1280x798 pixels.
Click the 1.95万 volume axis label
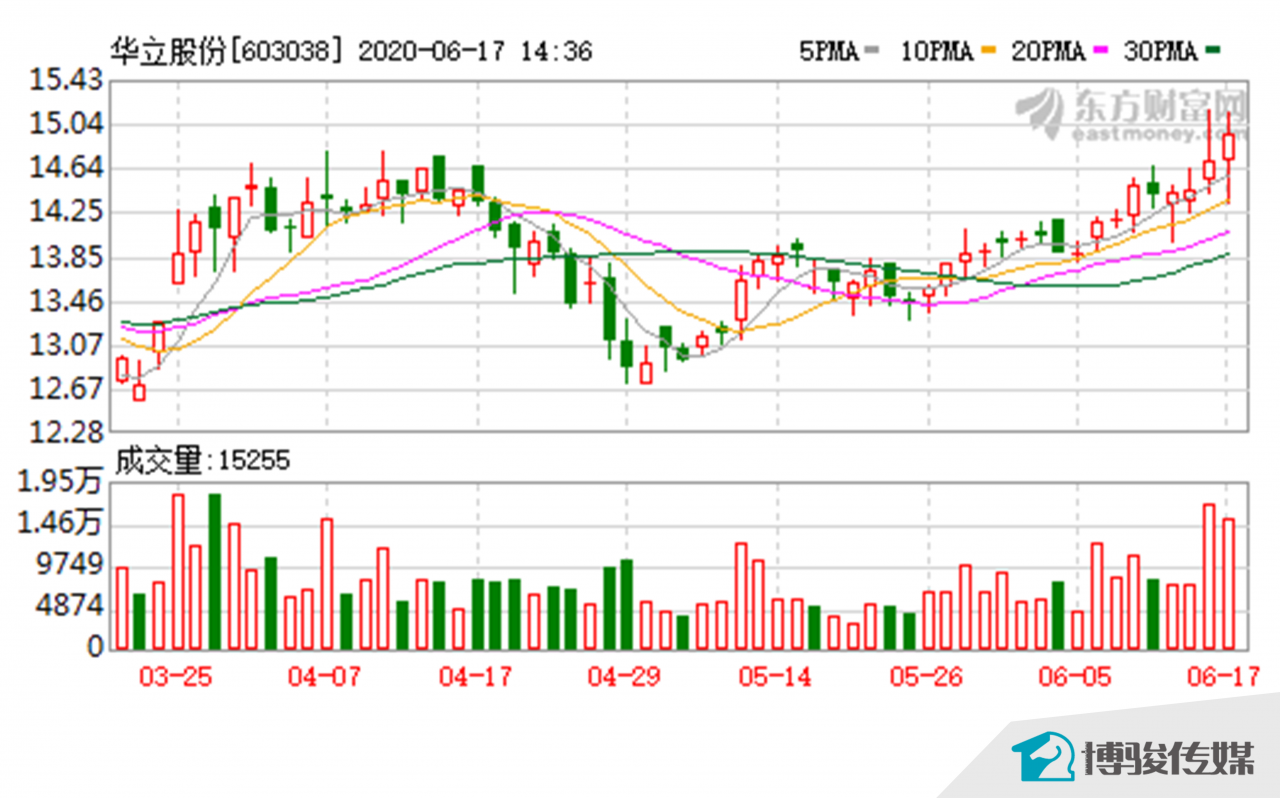pyautogui.click(x=61, y=482)
